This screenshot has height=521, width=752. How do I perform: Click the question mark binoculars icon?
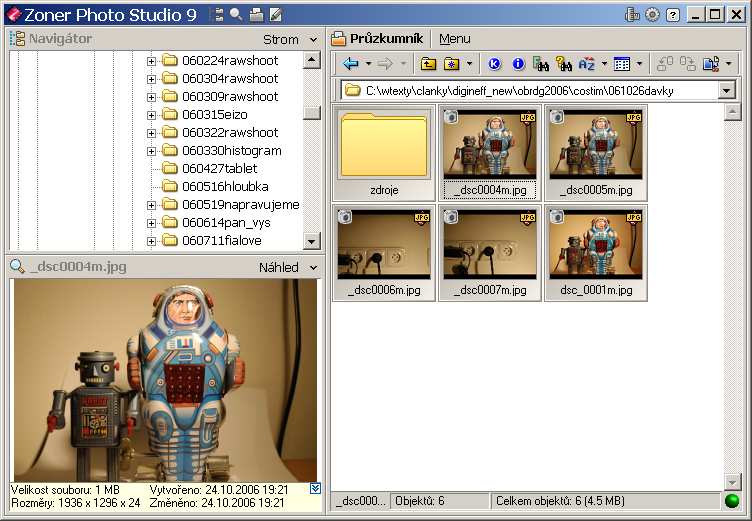pyautogui.click(x=564, y=63)
